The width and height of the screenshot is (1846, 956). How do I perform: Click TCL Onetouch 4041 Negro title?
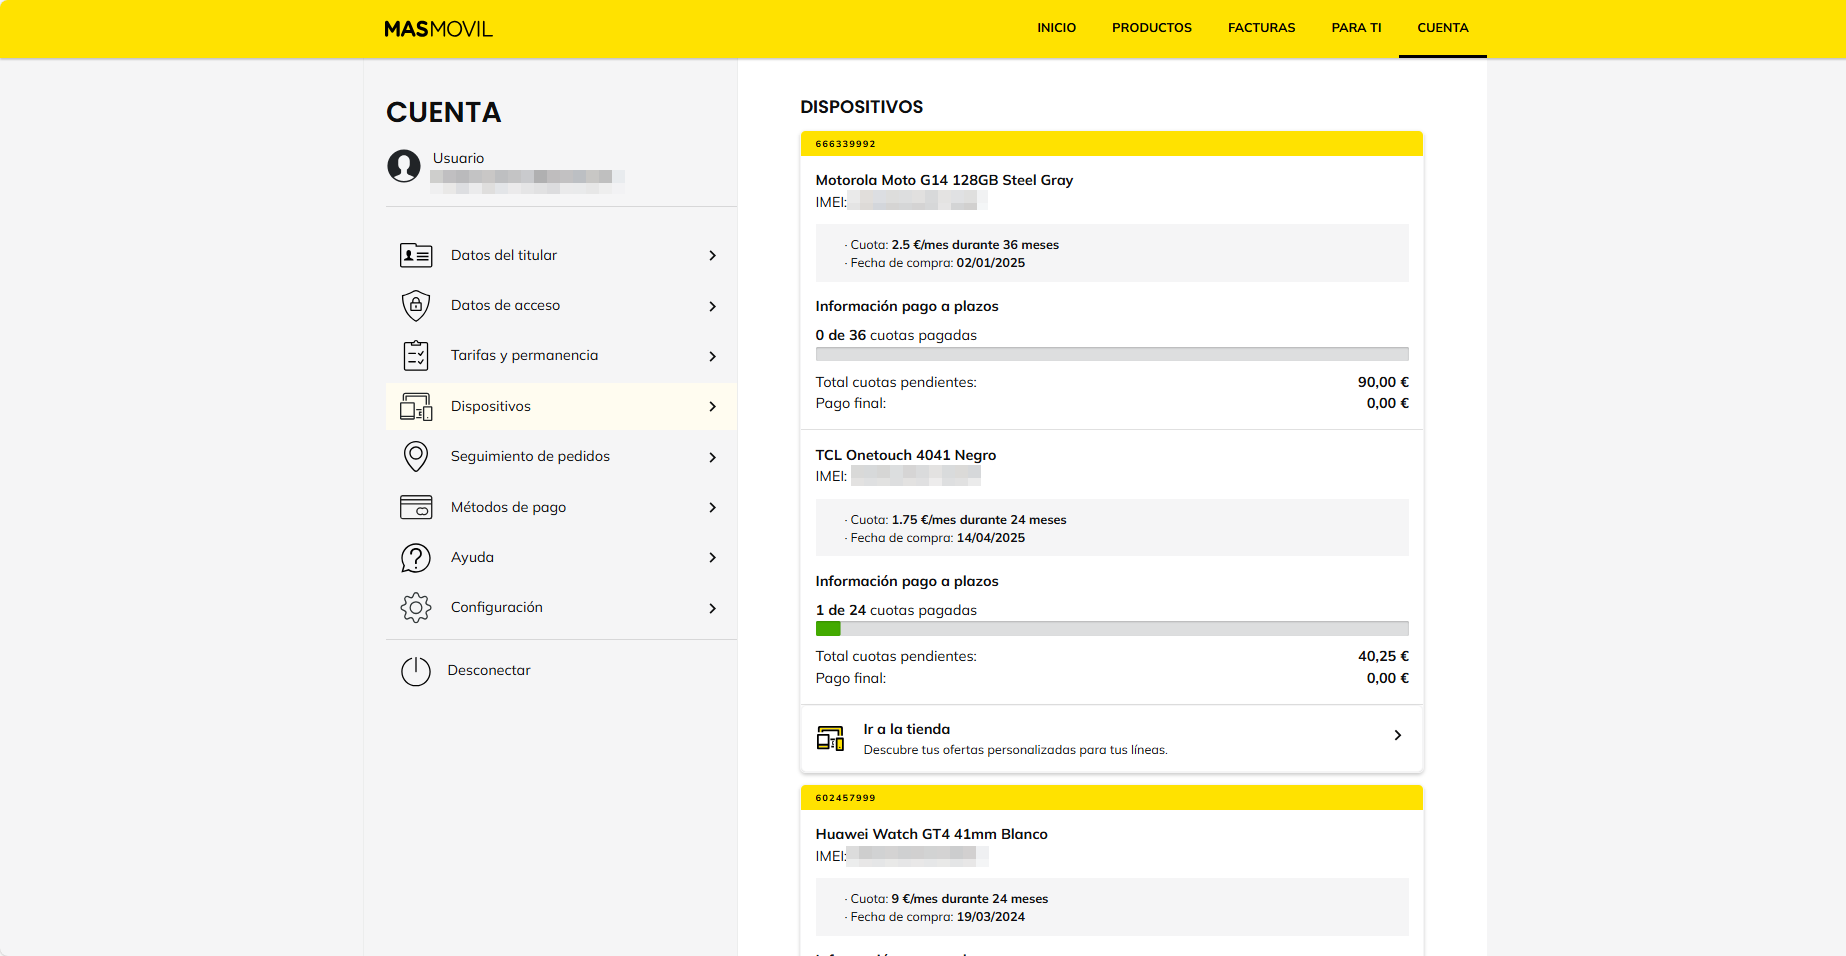coord(906,455)
